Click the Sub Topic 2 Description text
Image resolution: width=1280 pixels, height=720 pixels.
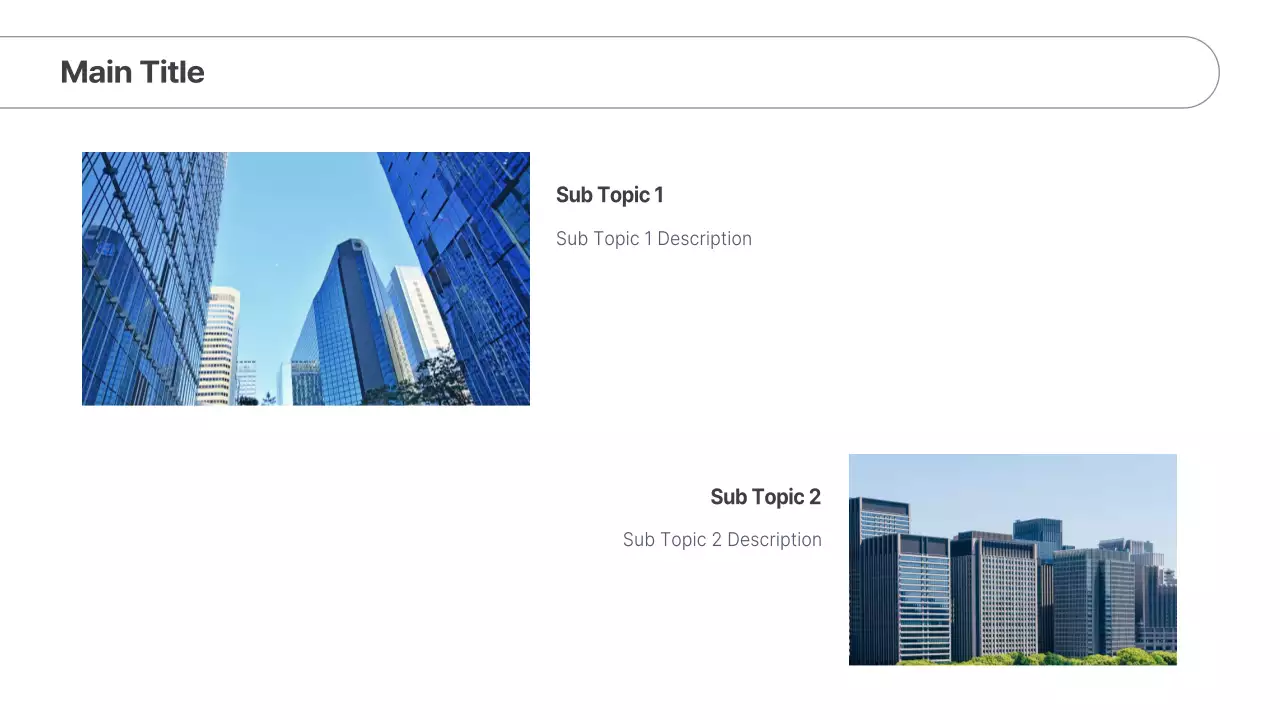pos(722,540)
